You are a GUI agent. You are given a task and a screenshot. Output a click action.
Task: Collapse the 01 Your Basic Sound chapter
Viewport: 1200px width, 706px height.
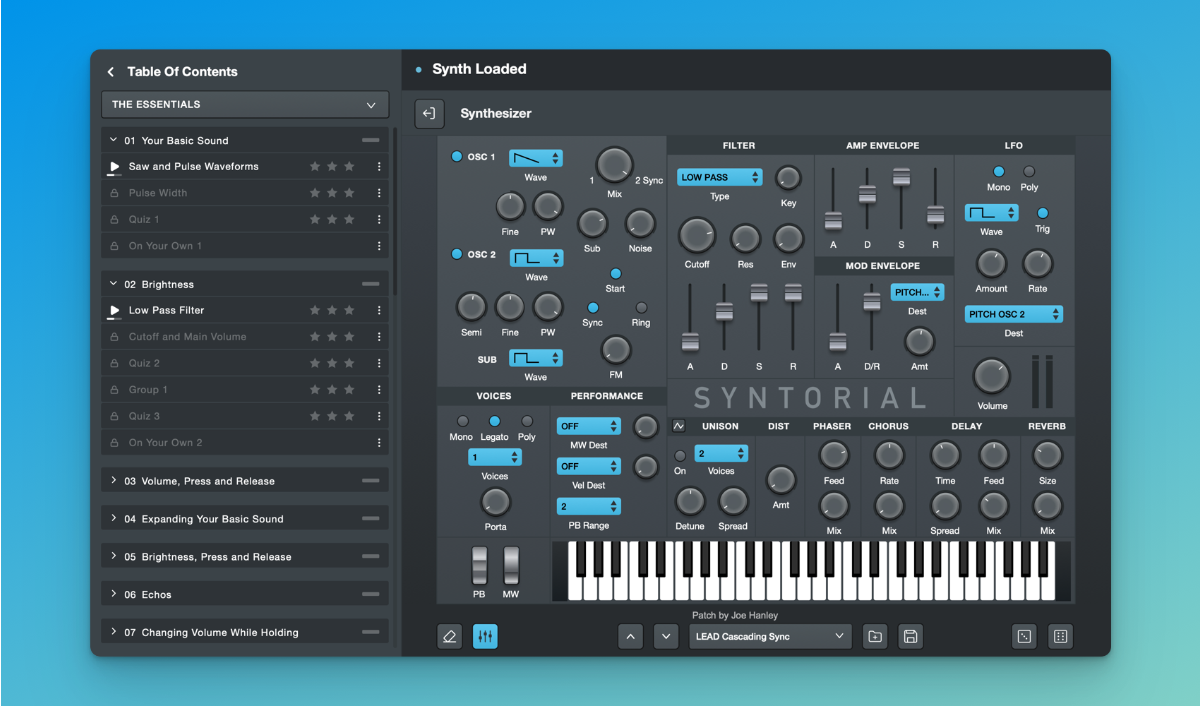pyautogui.click(x=114, y=141)
